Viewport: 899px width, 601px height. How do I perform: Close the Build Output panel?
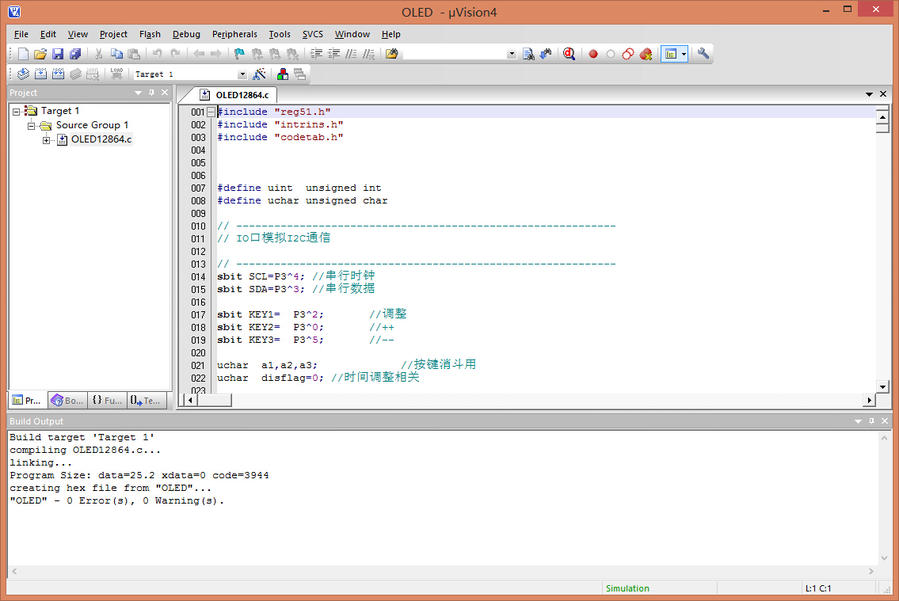coord(883,422)
